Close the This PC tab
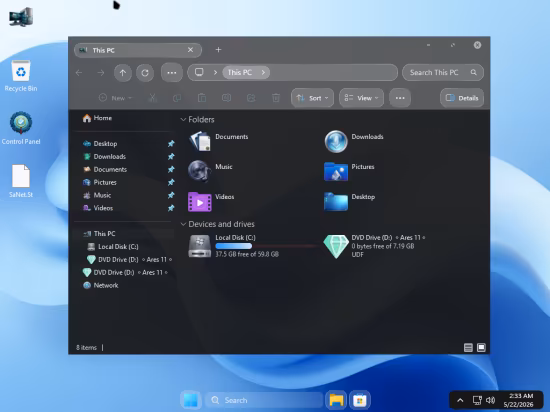The image size is (550, 412). [x=190, y=50]
